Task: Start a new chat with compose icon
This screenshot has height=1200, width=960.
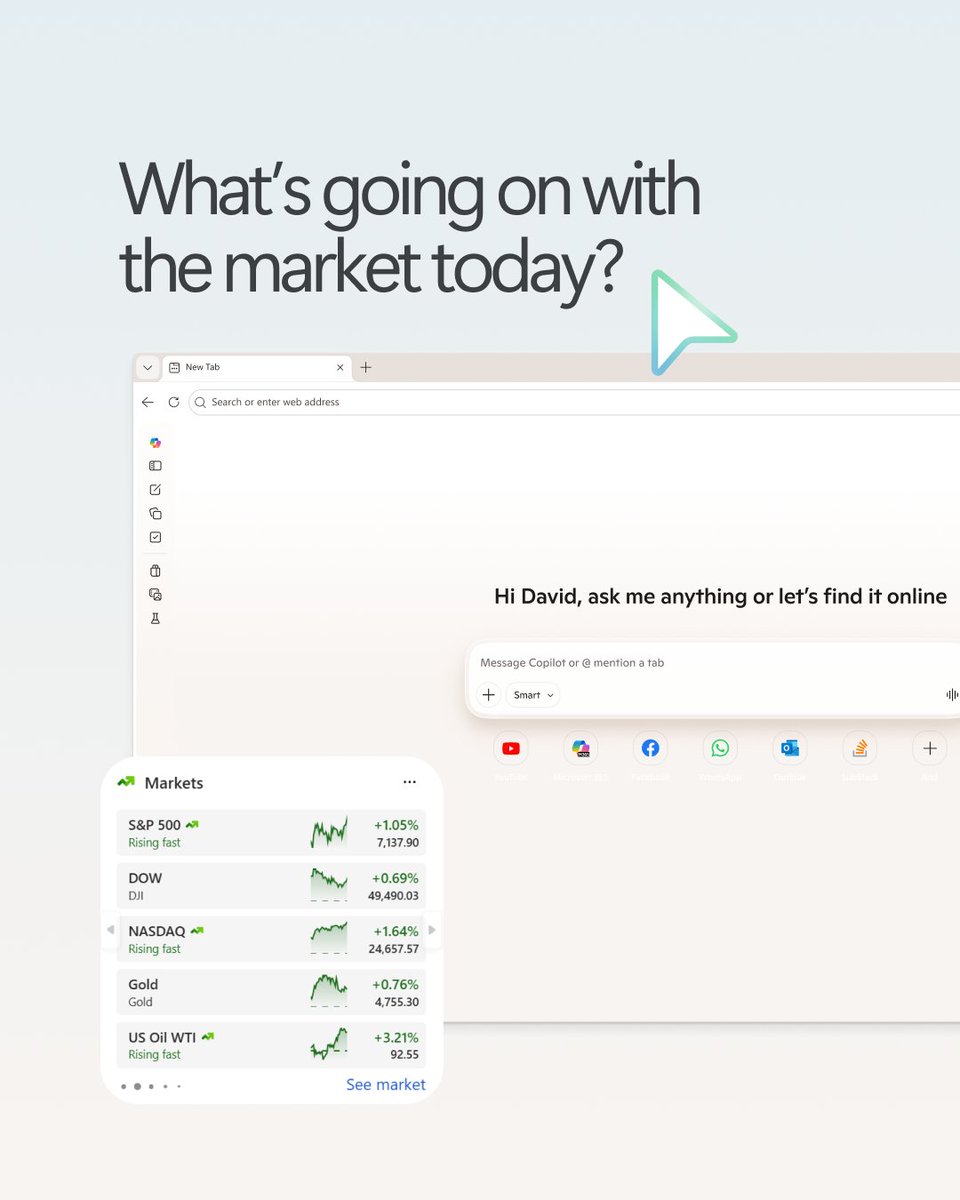Action: click(x=155, y=490)
